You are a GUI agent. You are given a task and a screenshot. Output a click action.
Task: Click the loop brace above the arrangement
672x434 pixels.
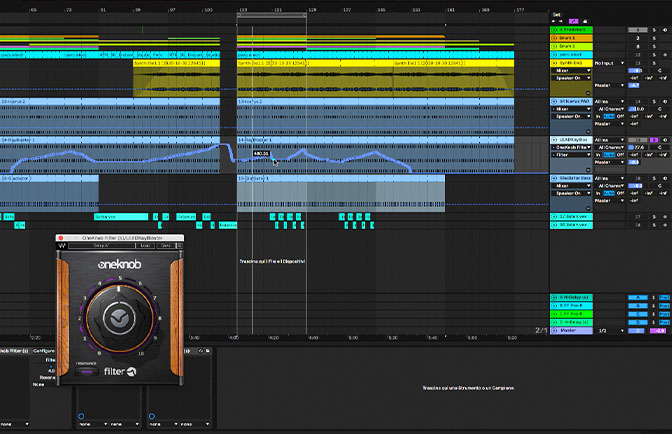pos(272,15)
